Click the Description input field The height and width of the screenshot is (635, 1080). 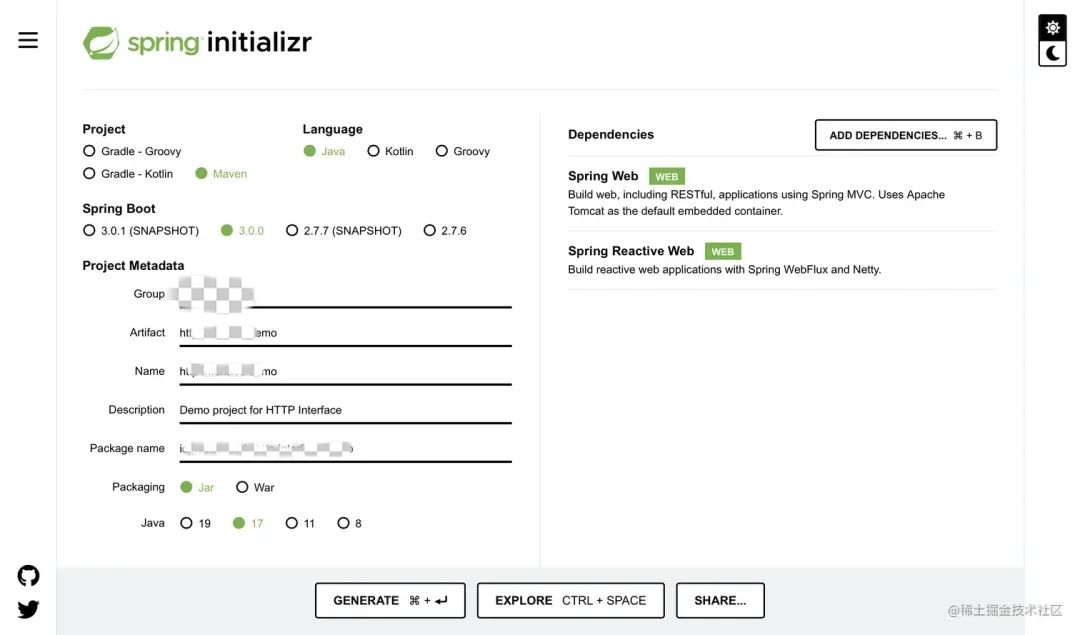click(x=345, y=409)
